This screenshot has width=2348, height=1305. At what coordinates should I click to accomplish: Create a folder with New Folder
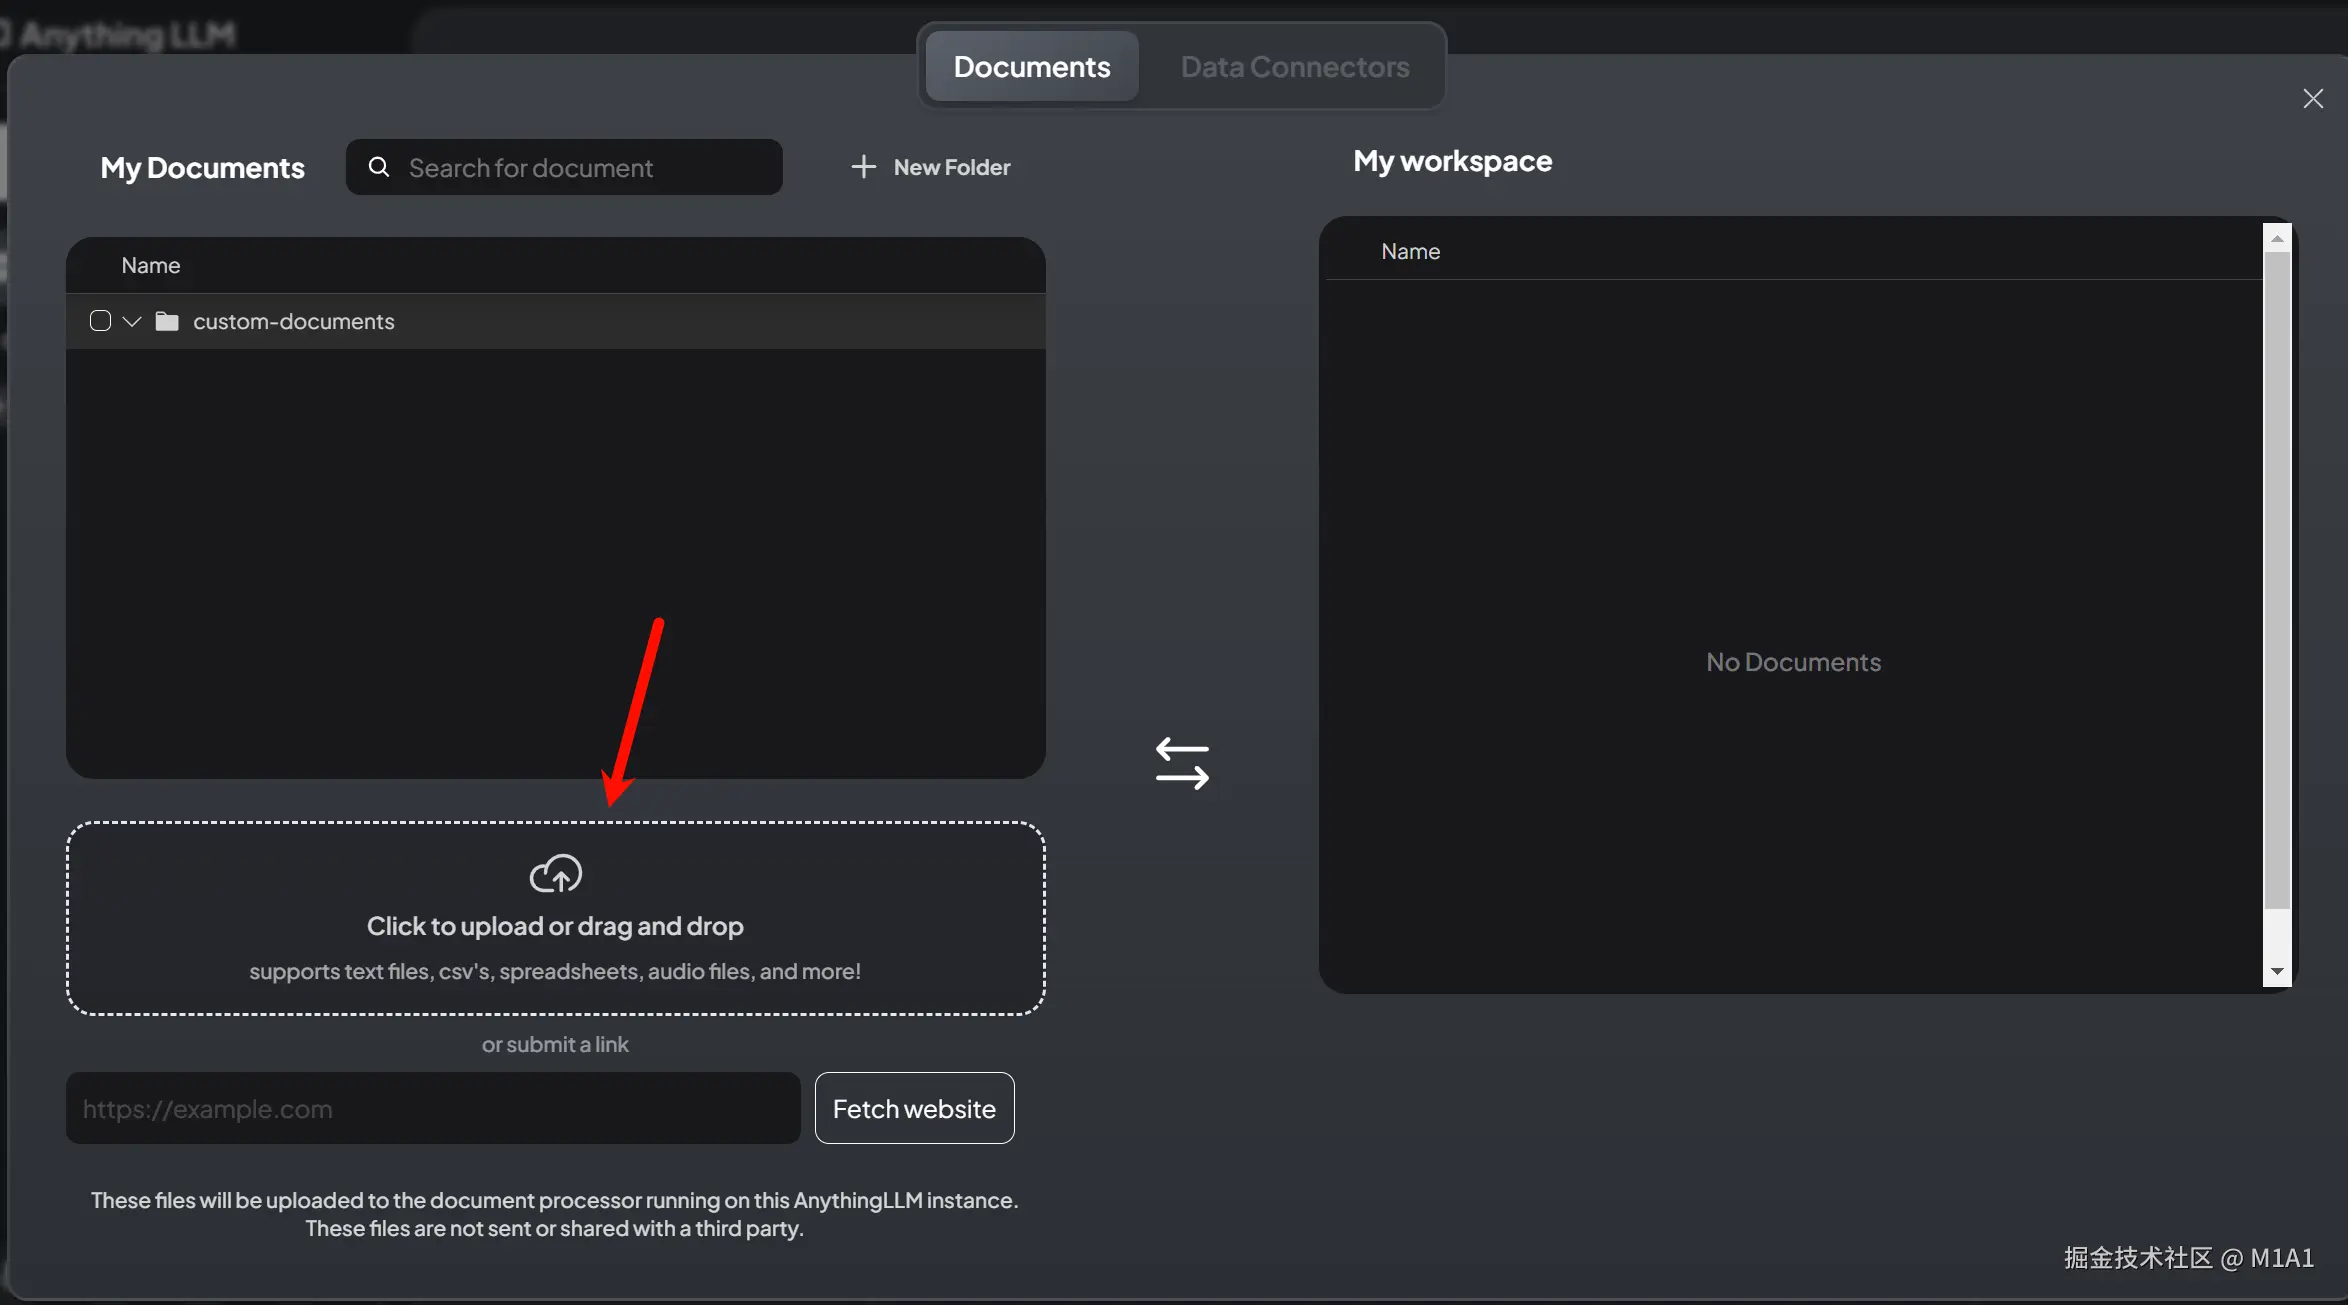click(x=951, y=167)
